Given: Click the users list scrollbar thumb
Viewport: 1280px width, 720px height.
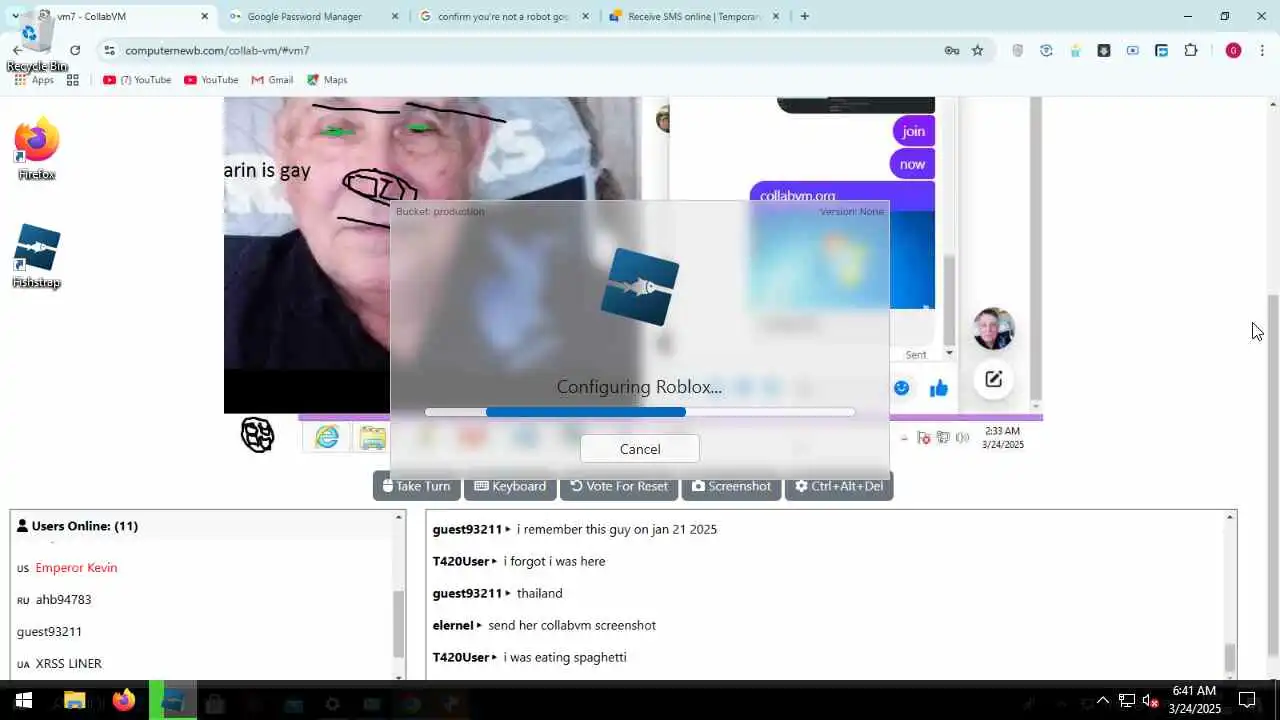Looking at the screenshot, I should pyautogui.click(x=399, y=624).
